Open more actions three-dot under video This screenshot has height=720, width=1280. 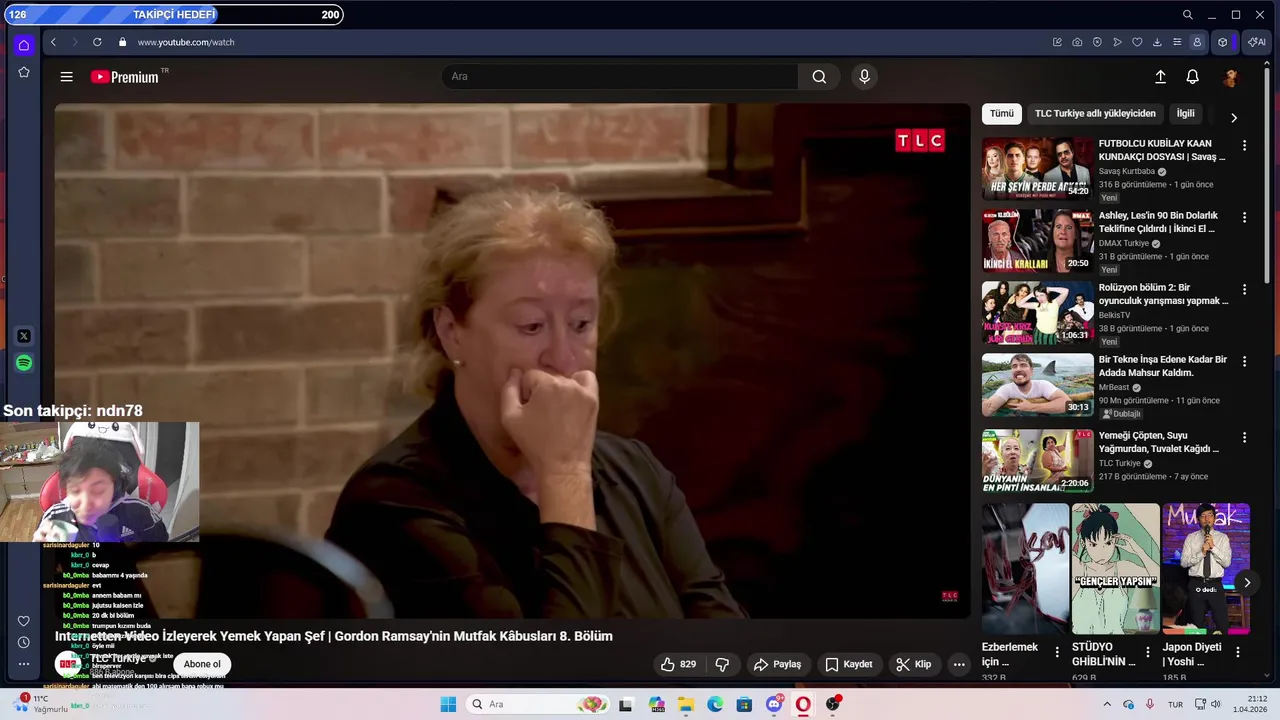pos(958,664)
